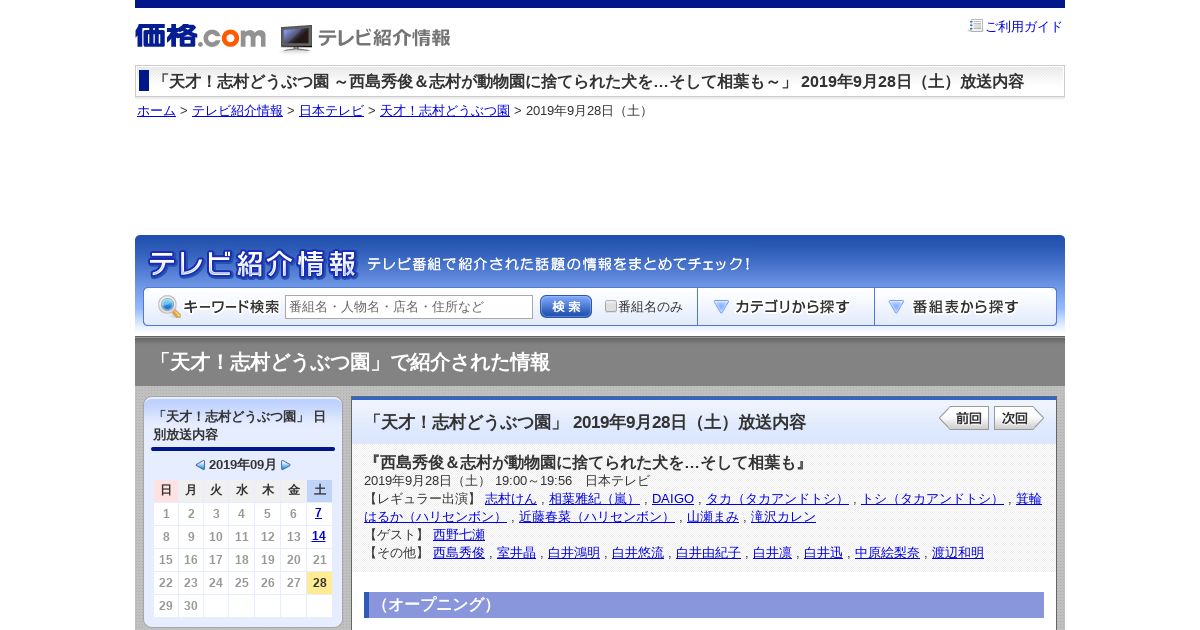Open DAIGO cast link
Screen dimensions: 1200x630
(x=673, y=499)
